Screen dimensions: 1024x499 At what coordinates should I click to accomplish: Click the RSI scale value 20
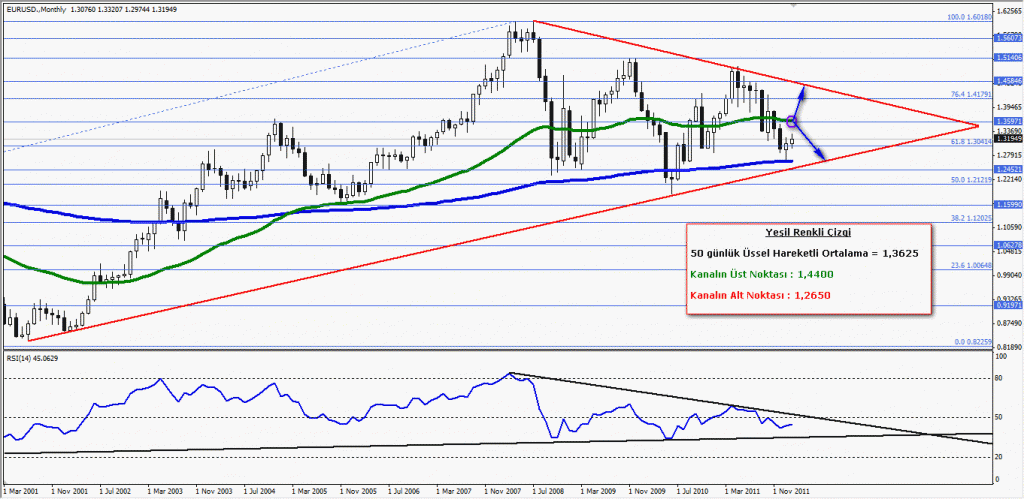(x=999, y=456)
